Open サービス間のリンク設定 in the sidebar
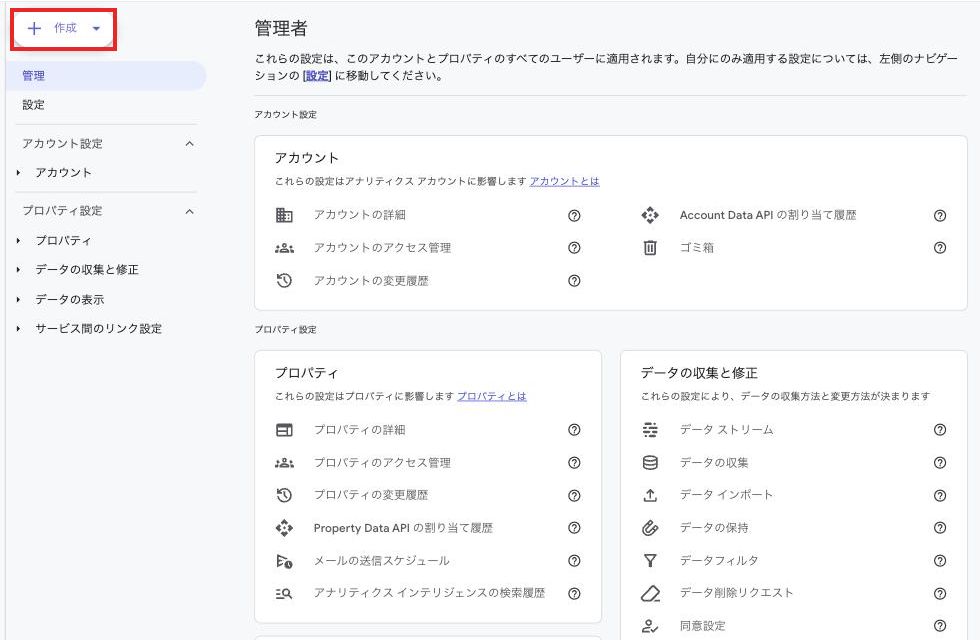The image size is (980, 640). click(x=99, y=329)
